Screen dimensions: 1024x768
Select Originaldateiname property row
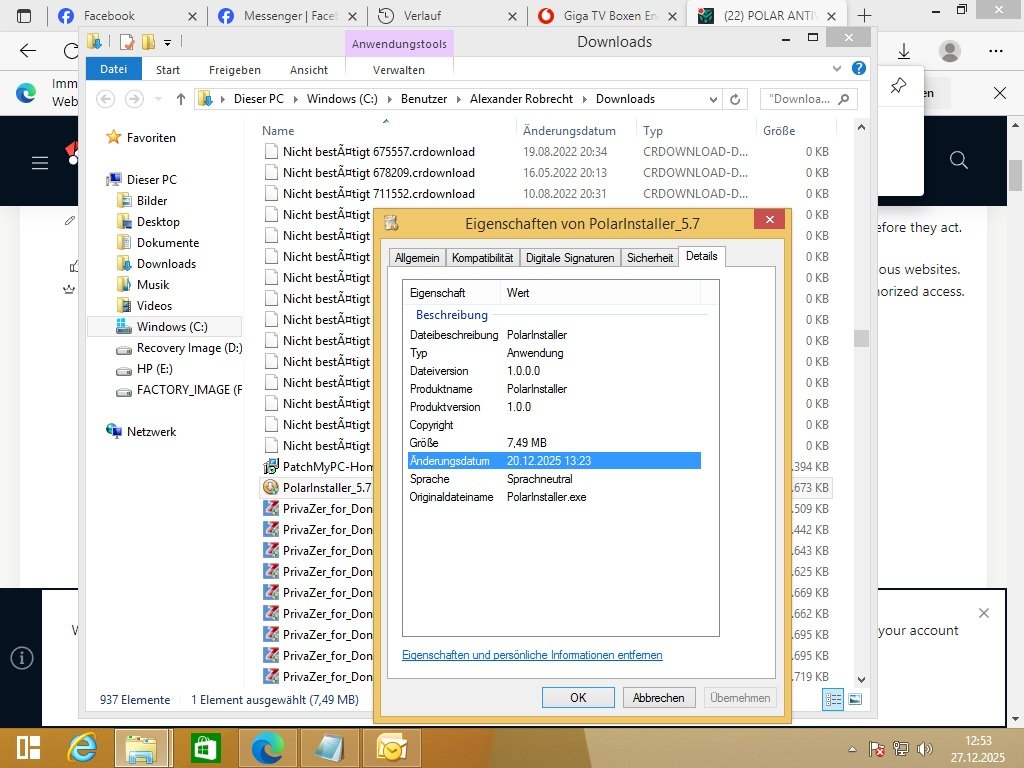(x=554, y=497)
